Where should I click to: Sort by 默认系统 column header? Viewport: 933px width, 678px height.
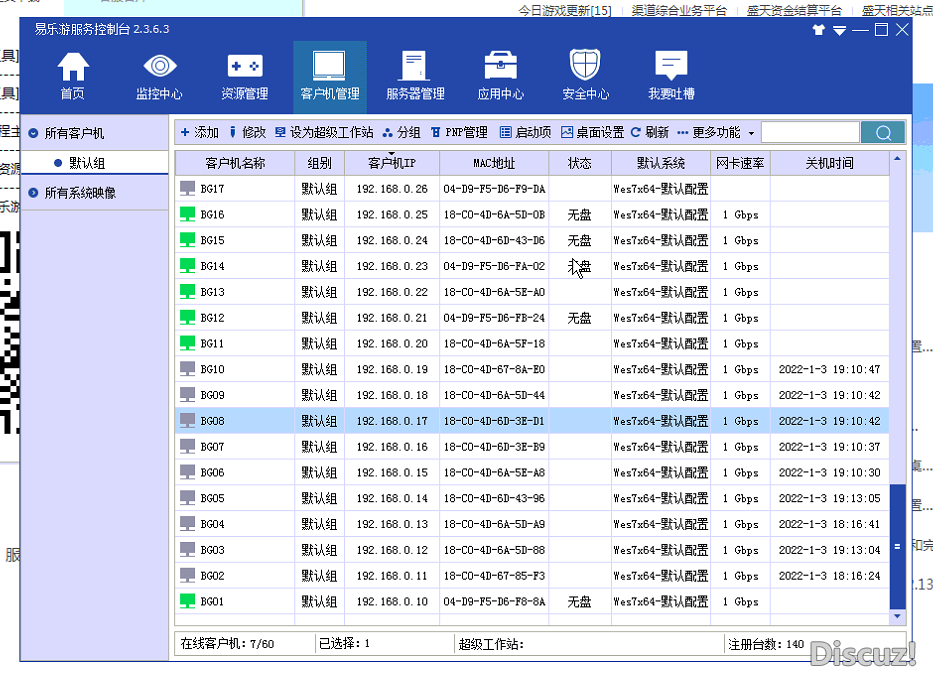click(x=660, y=163)
